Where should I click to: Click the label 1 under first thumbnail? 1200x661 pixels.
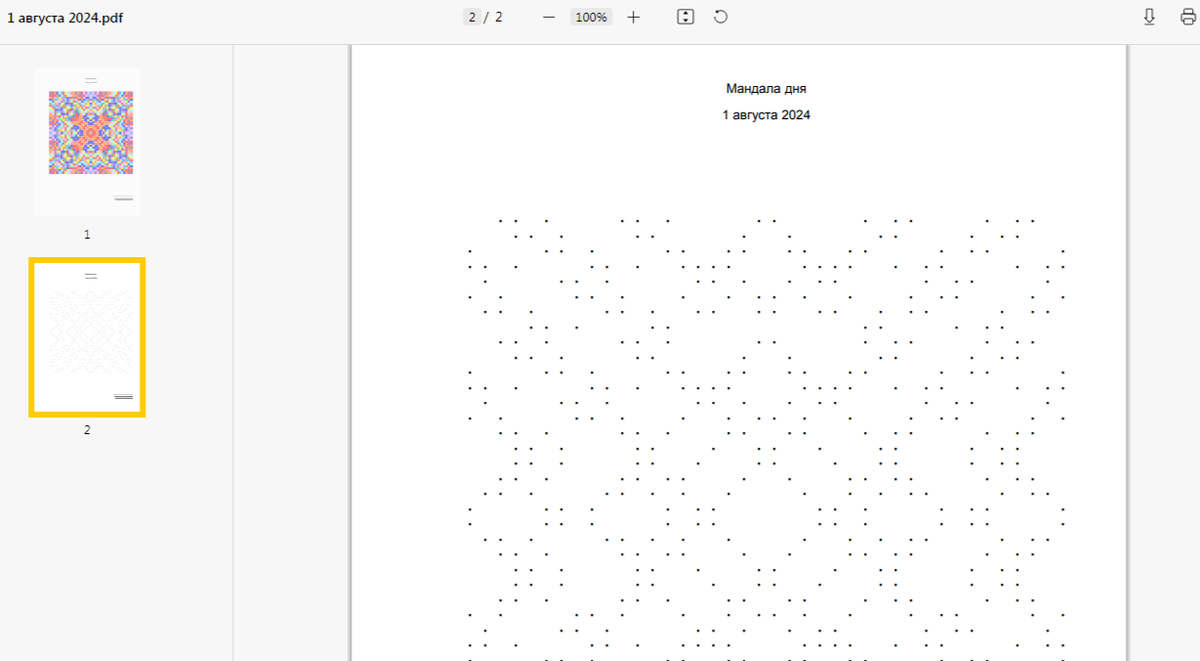[x=87, y=234]
